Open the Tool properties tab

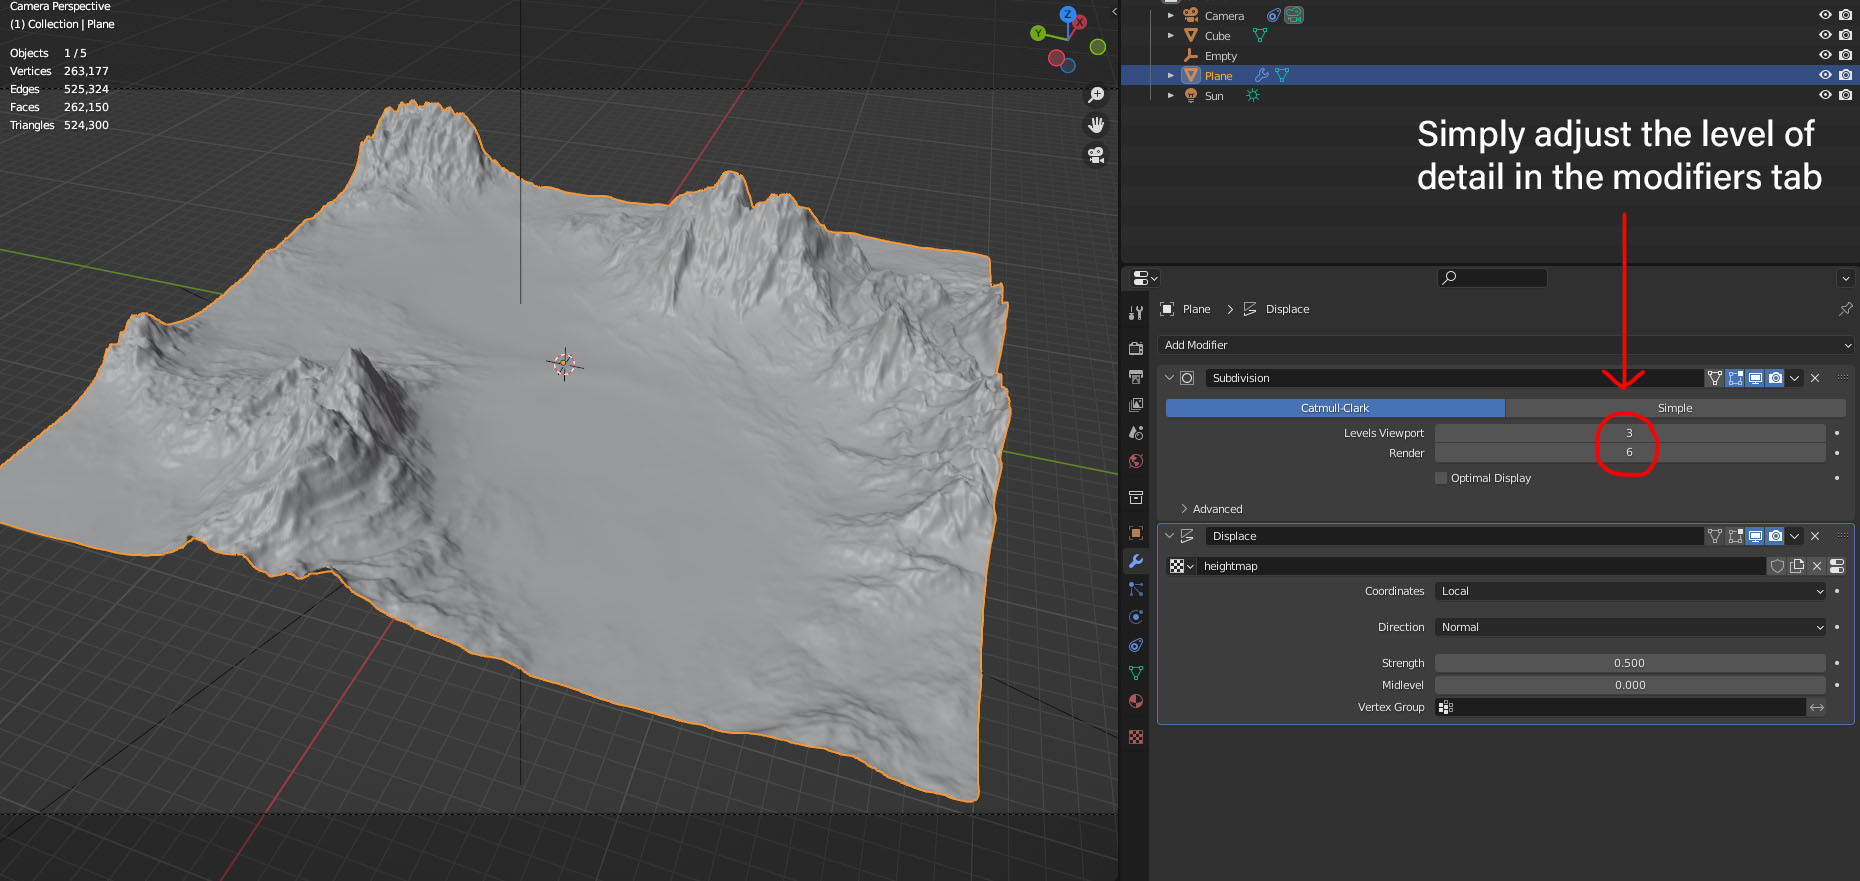click(x=1136, y=313)
